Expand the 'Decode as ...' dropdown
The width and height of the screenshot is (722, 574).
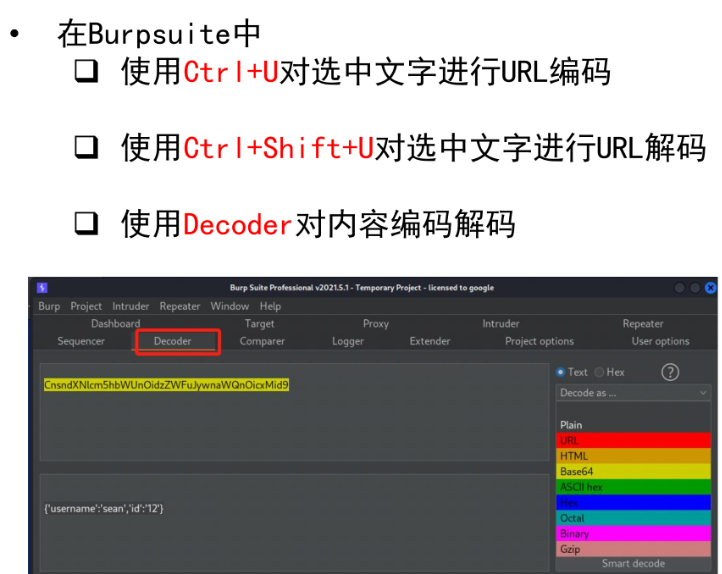pos(633,393)
